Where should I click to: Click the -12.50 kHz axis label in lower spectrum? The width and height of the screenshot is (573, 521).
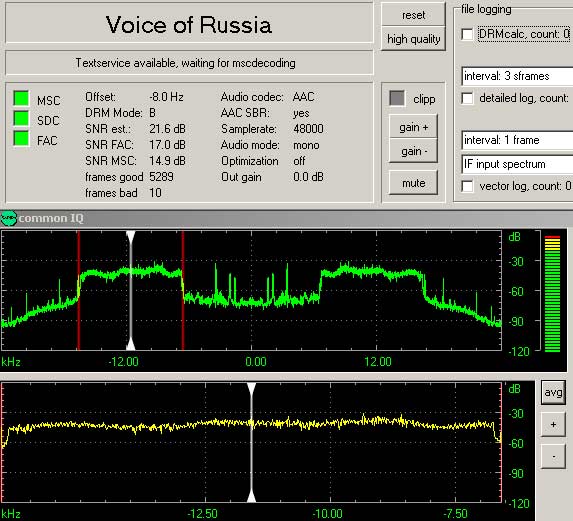202,514
